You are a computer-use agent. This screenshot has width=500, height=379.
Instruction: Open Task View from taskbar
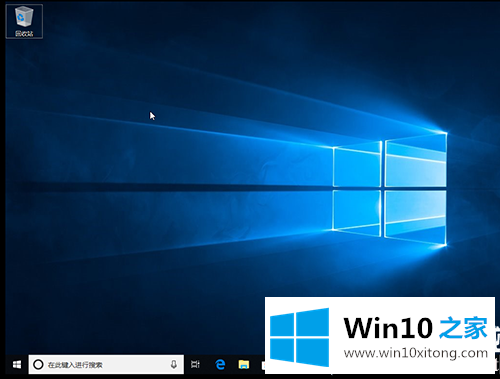pyautogui.click(x=195, y=365)
